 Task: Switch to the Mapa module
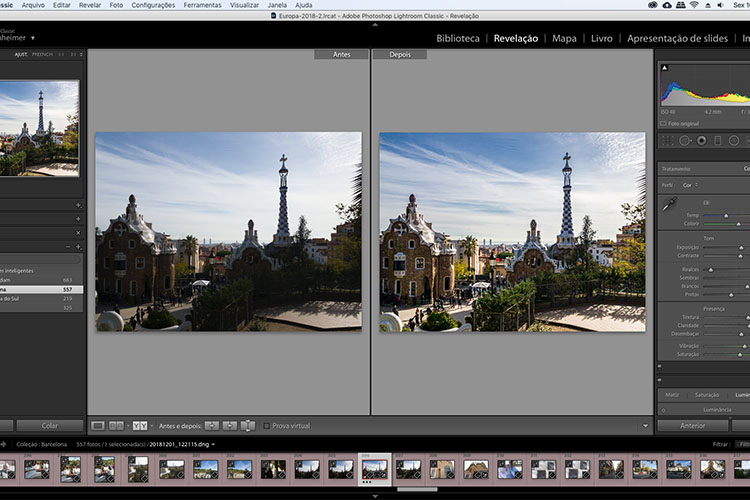[x=564, y=38]
